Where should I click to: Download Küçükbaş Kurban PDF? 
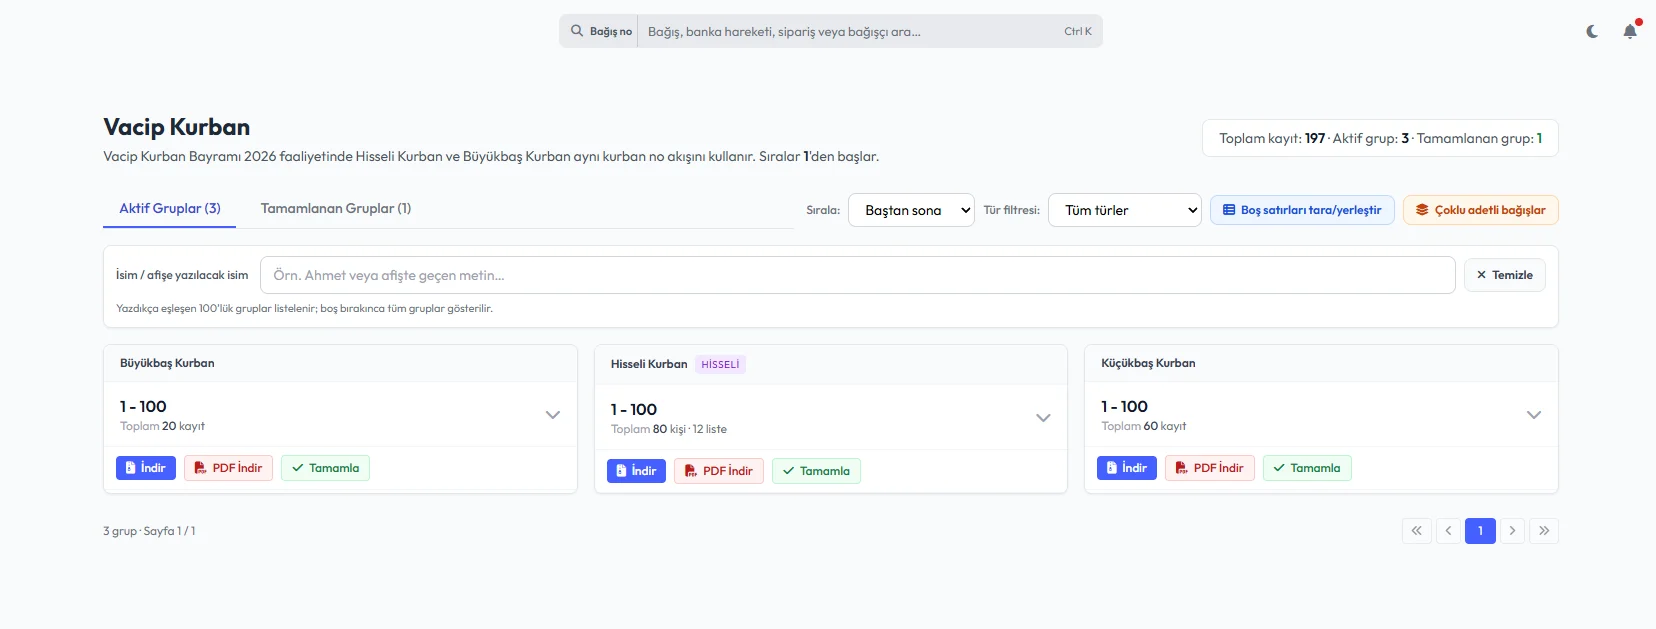point(1209,468)
